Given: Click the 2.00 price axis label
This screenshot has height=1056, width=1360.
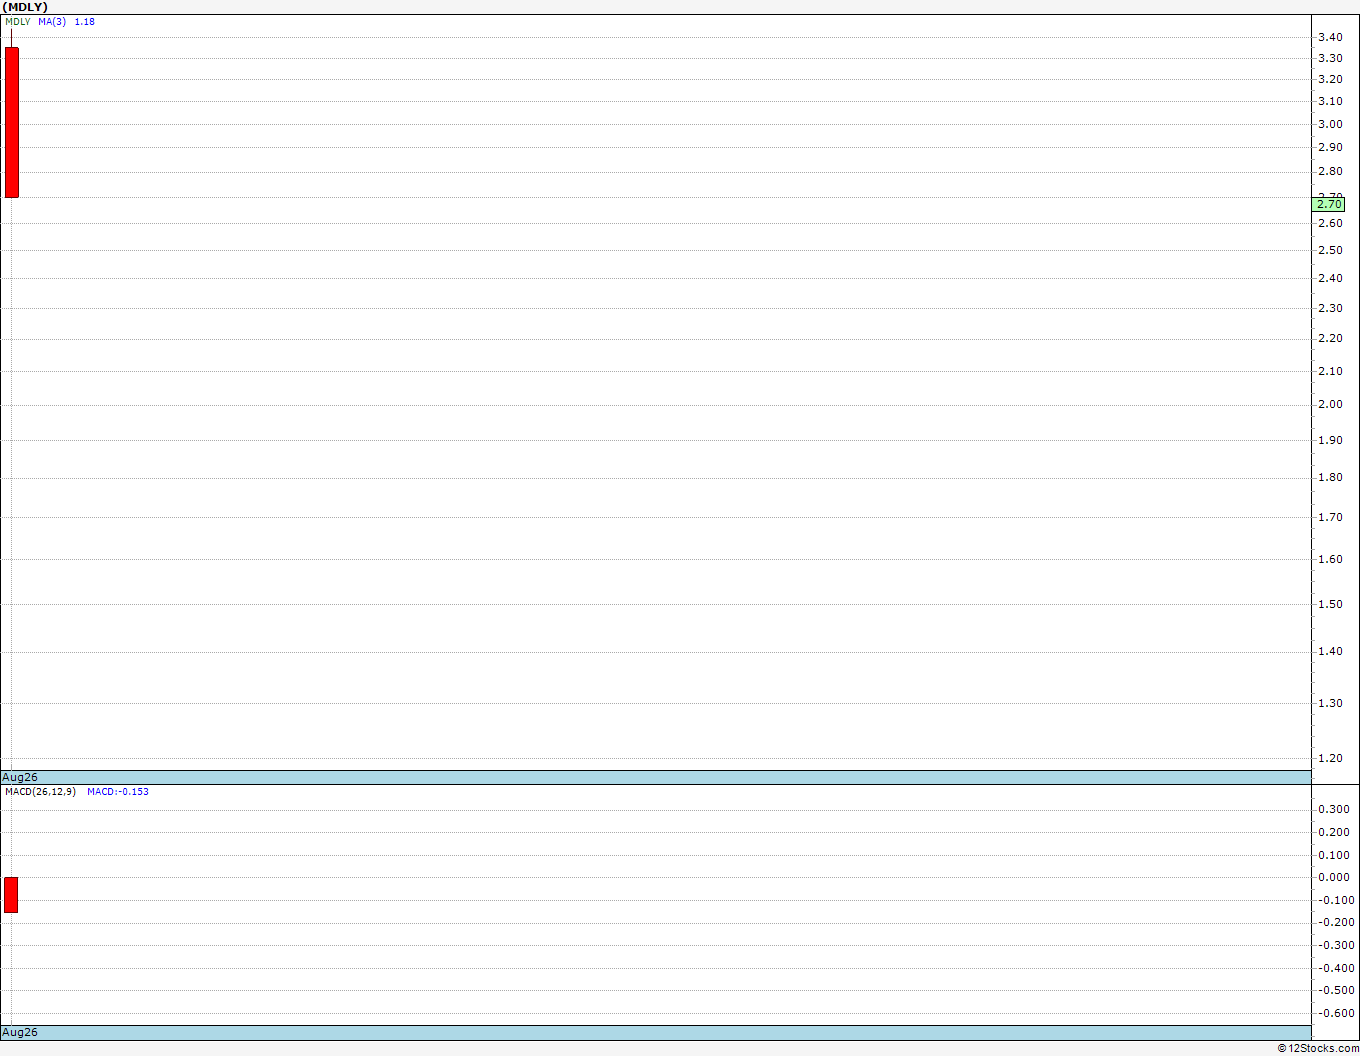Looking at the screenshot, I should coord(1330,404).
